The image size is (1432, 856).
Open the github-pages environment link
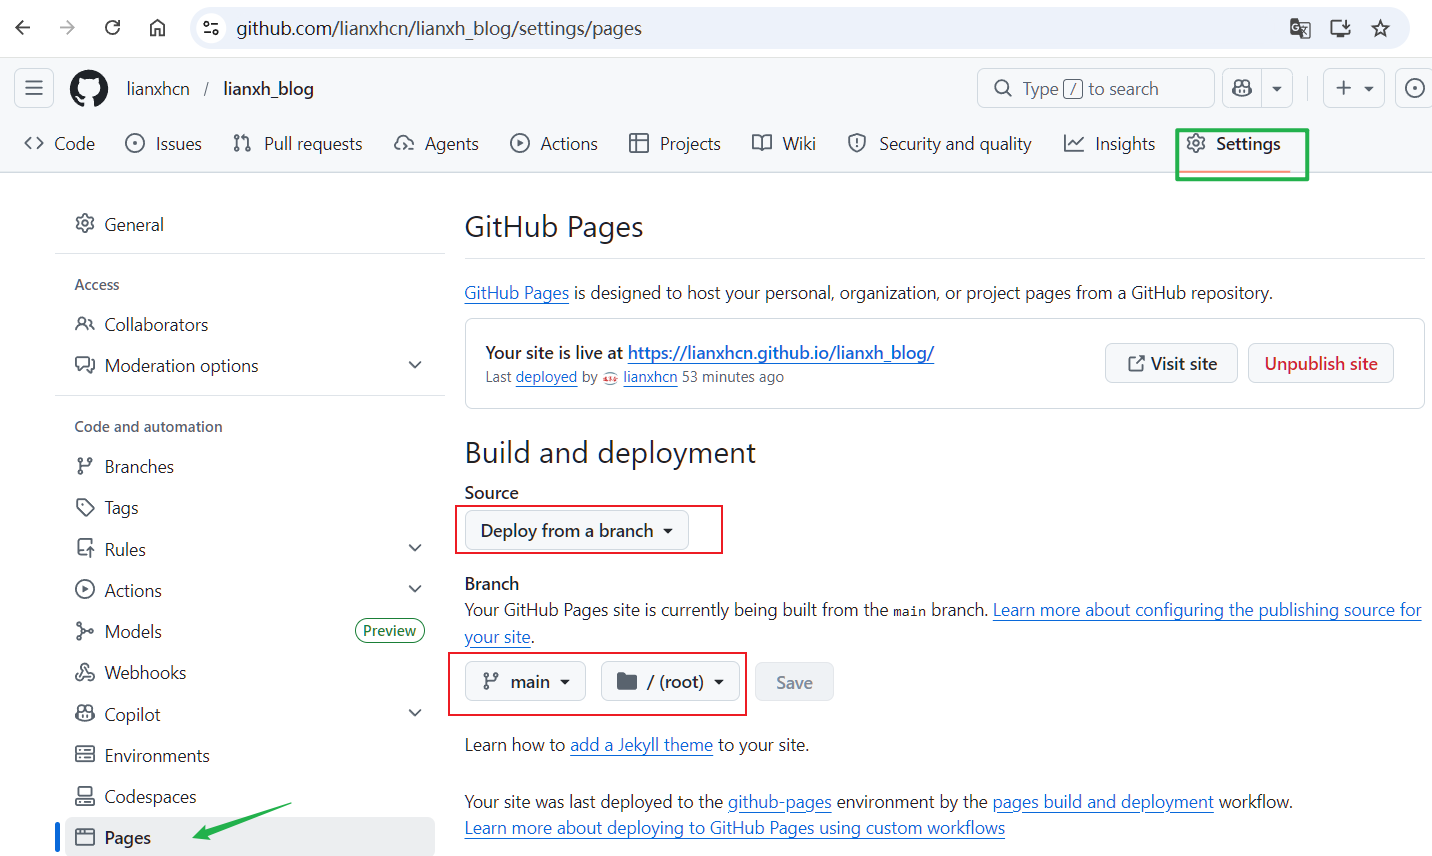[x=780, y=802]
